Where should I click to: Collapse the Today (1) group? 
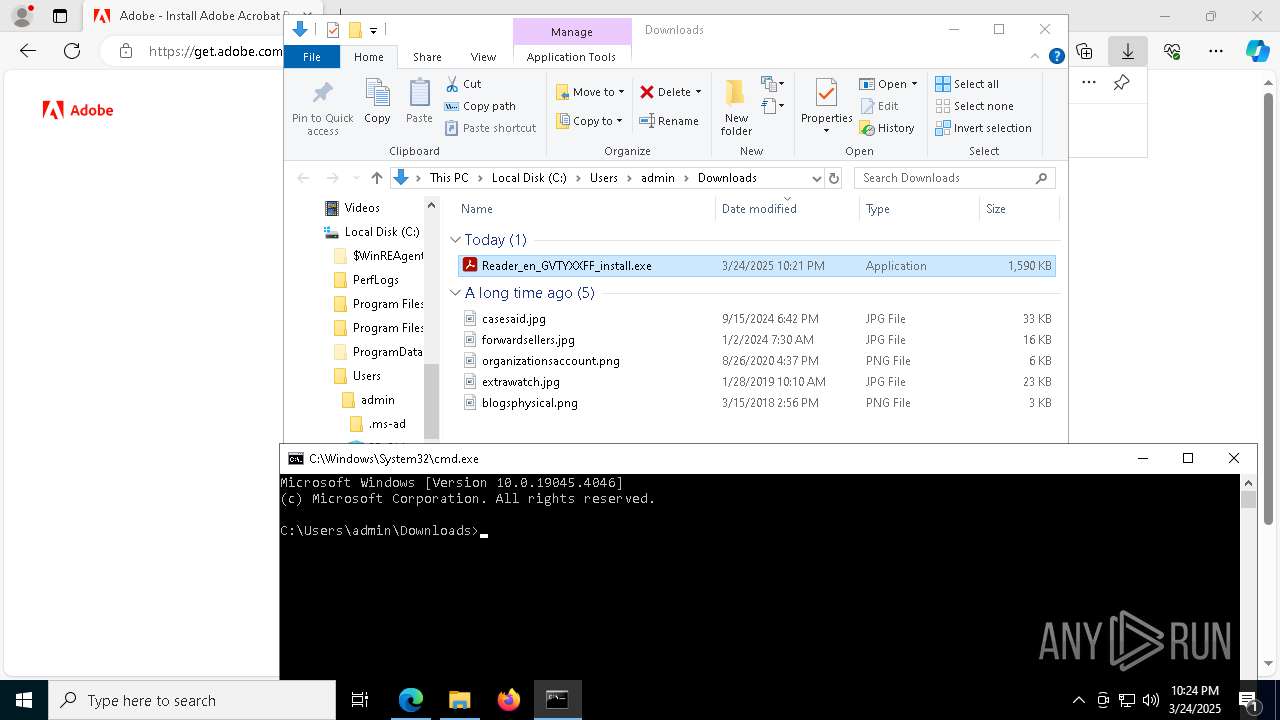tap(455, 240)
